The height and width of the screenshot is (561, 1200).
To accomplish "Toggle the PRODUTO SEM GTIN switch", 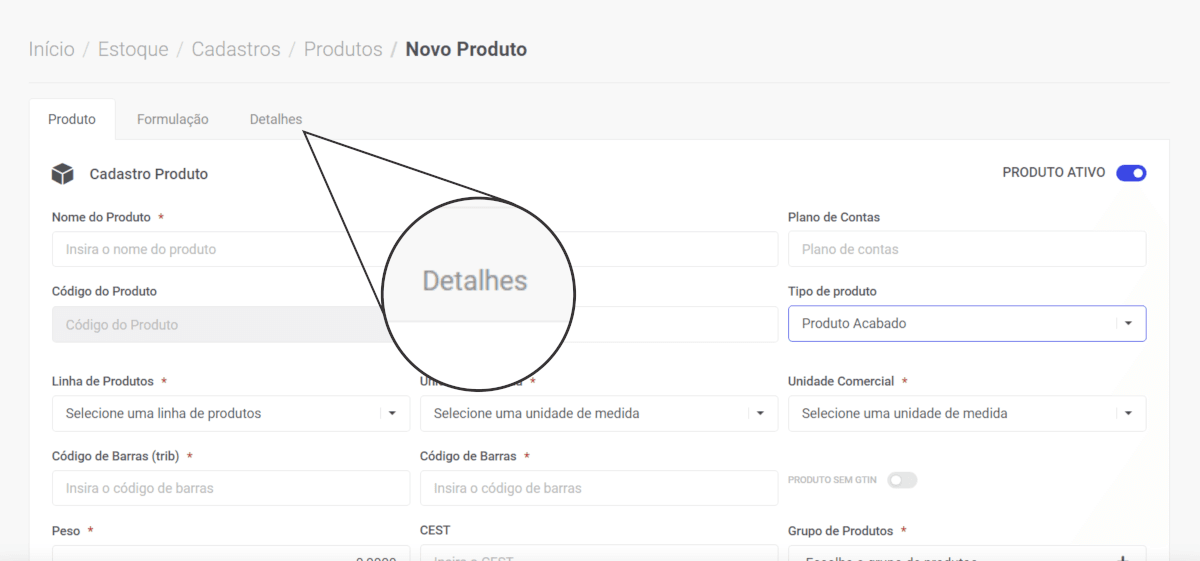I will click(x=902, y=480).
